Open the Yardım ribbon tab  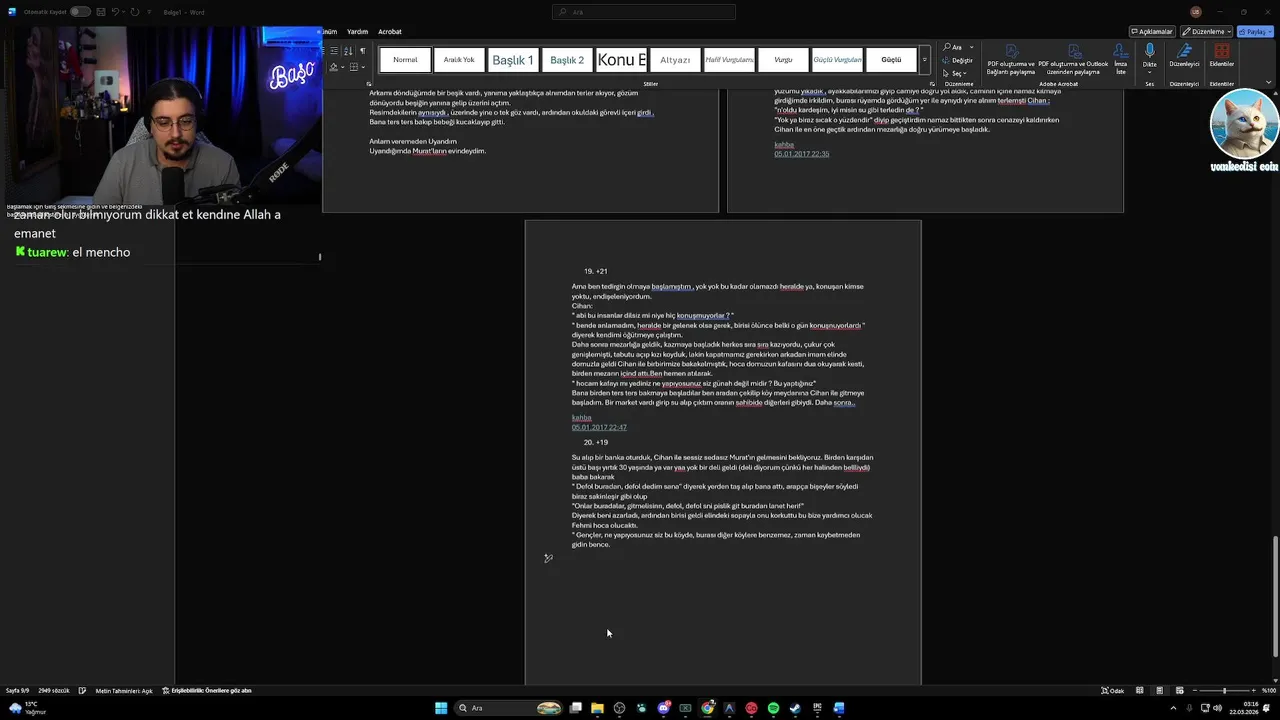point(357,32)
